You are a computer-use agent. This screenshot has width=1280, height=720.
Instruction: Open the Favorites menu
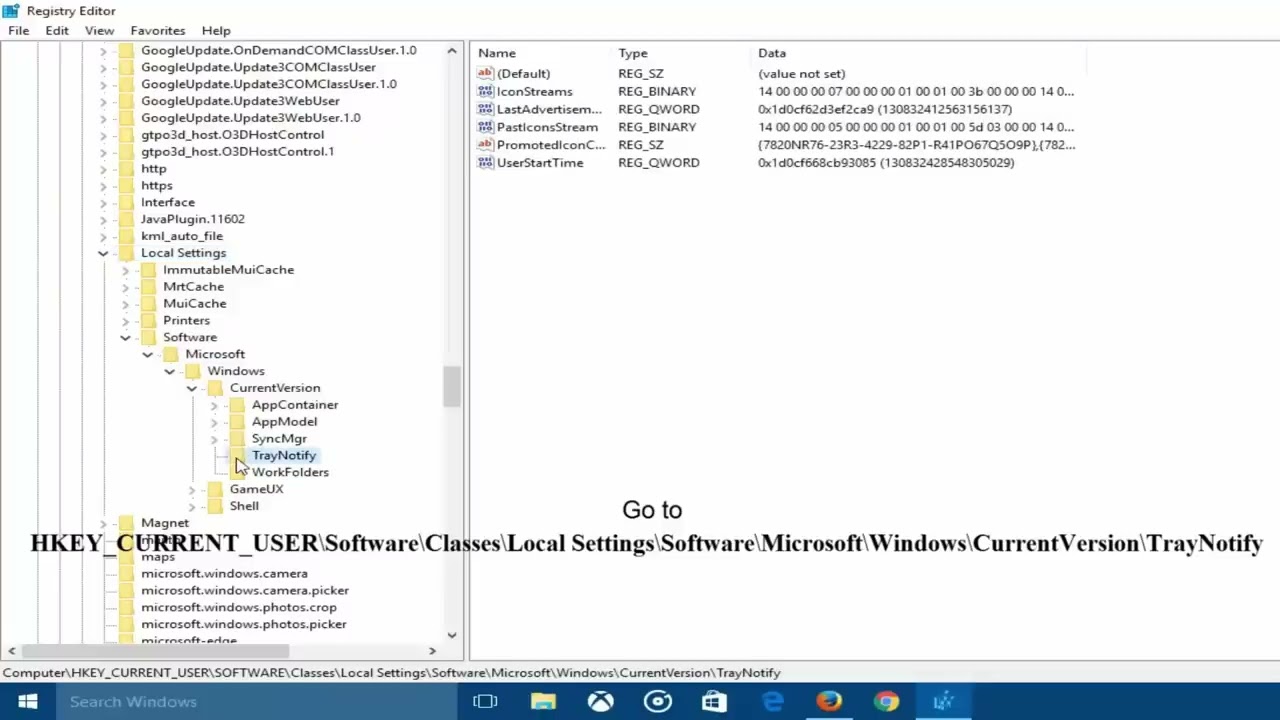(157, 31)
